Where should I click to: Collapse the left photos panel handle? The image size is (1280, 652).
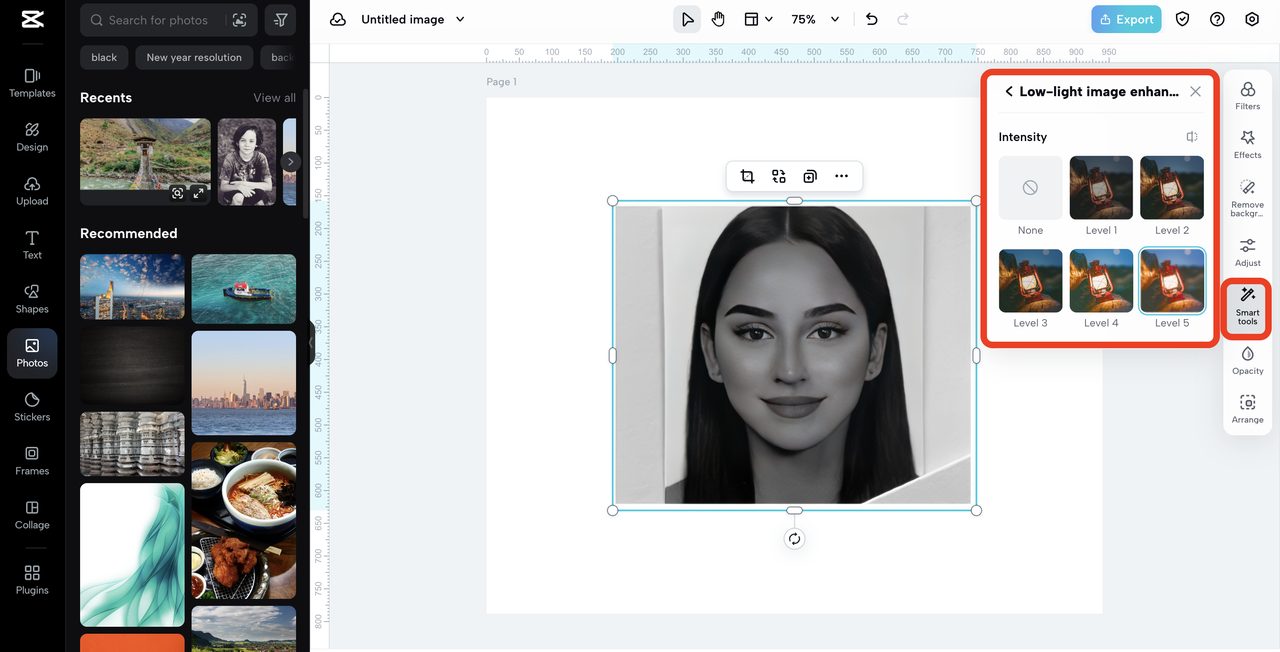311,343
